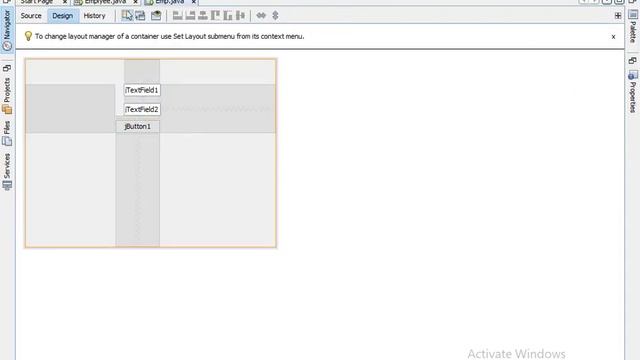Click the lightbulb hint icon
640x360 pixels.
coord(28,36)
